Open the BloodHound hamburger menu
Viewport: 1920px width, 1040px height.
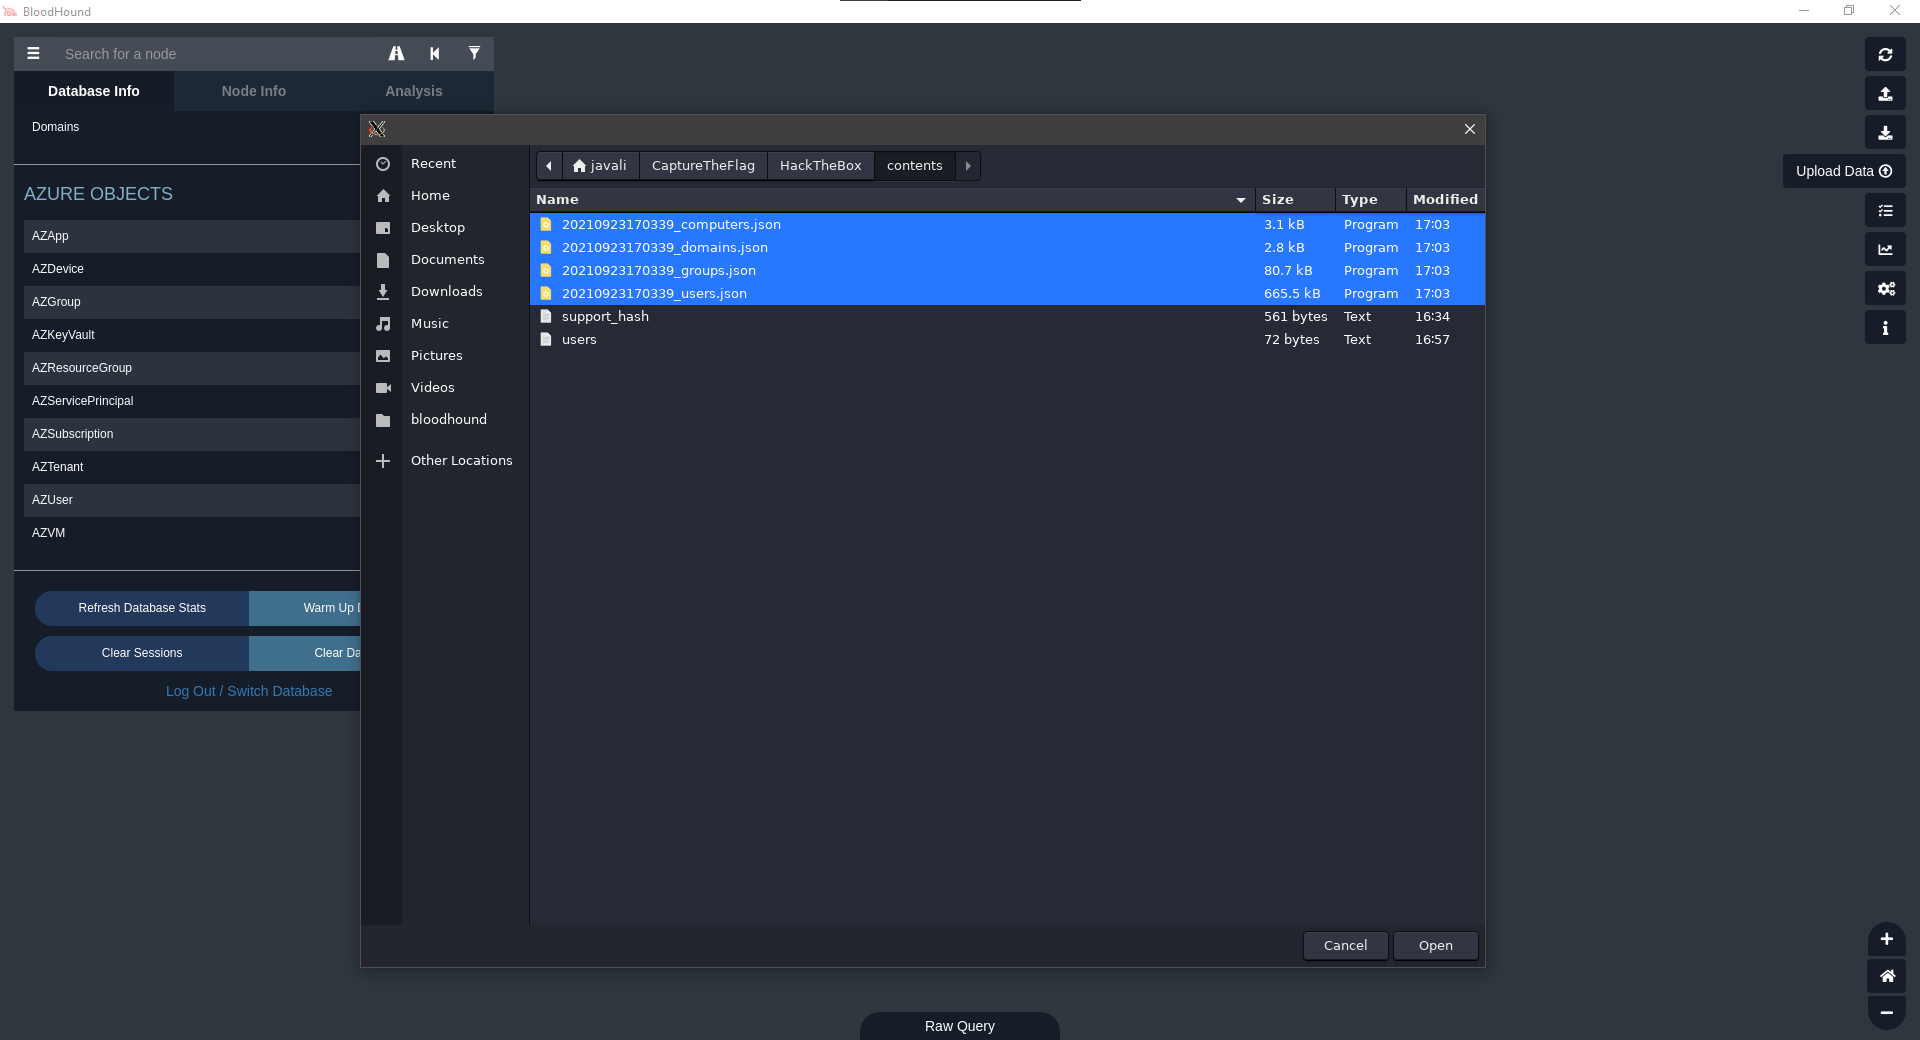(x=33, y=54)
